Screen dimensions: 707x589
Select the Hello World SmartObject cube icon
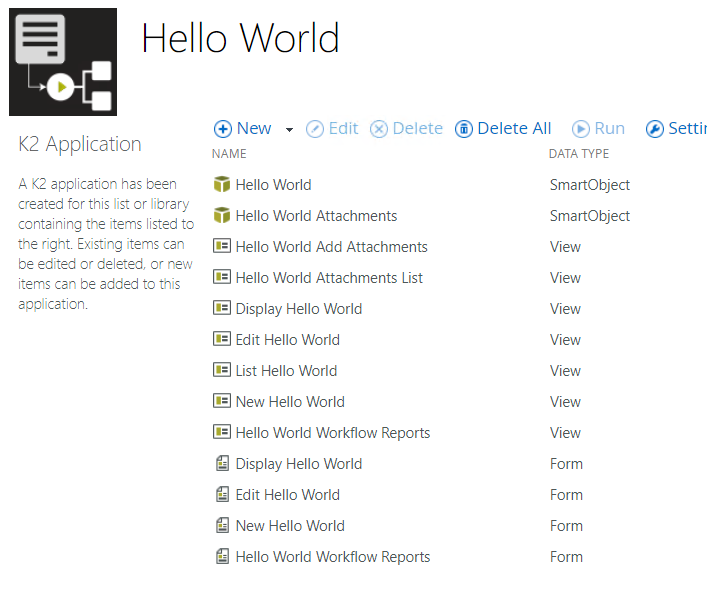point(222,185)
